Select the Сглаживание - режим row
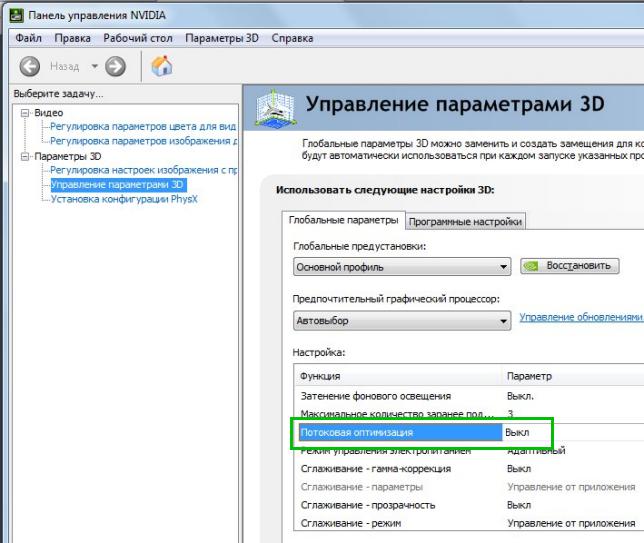Image resolution: width=644 pixels, height=543 pixels. click(469, 523)
